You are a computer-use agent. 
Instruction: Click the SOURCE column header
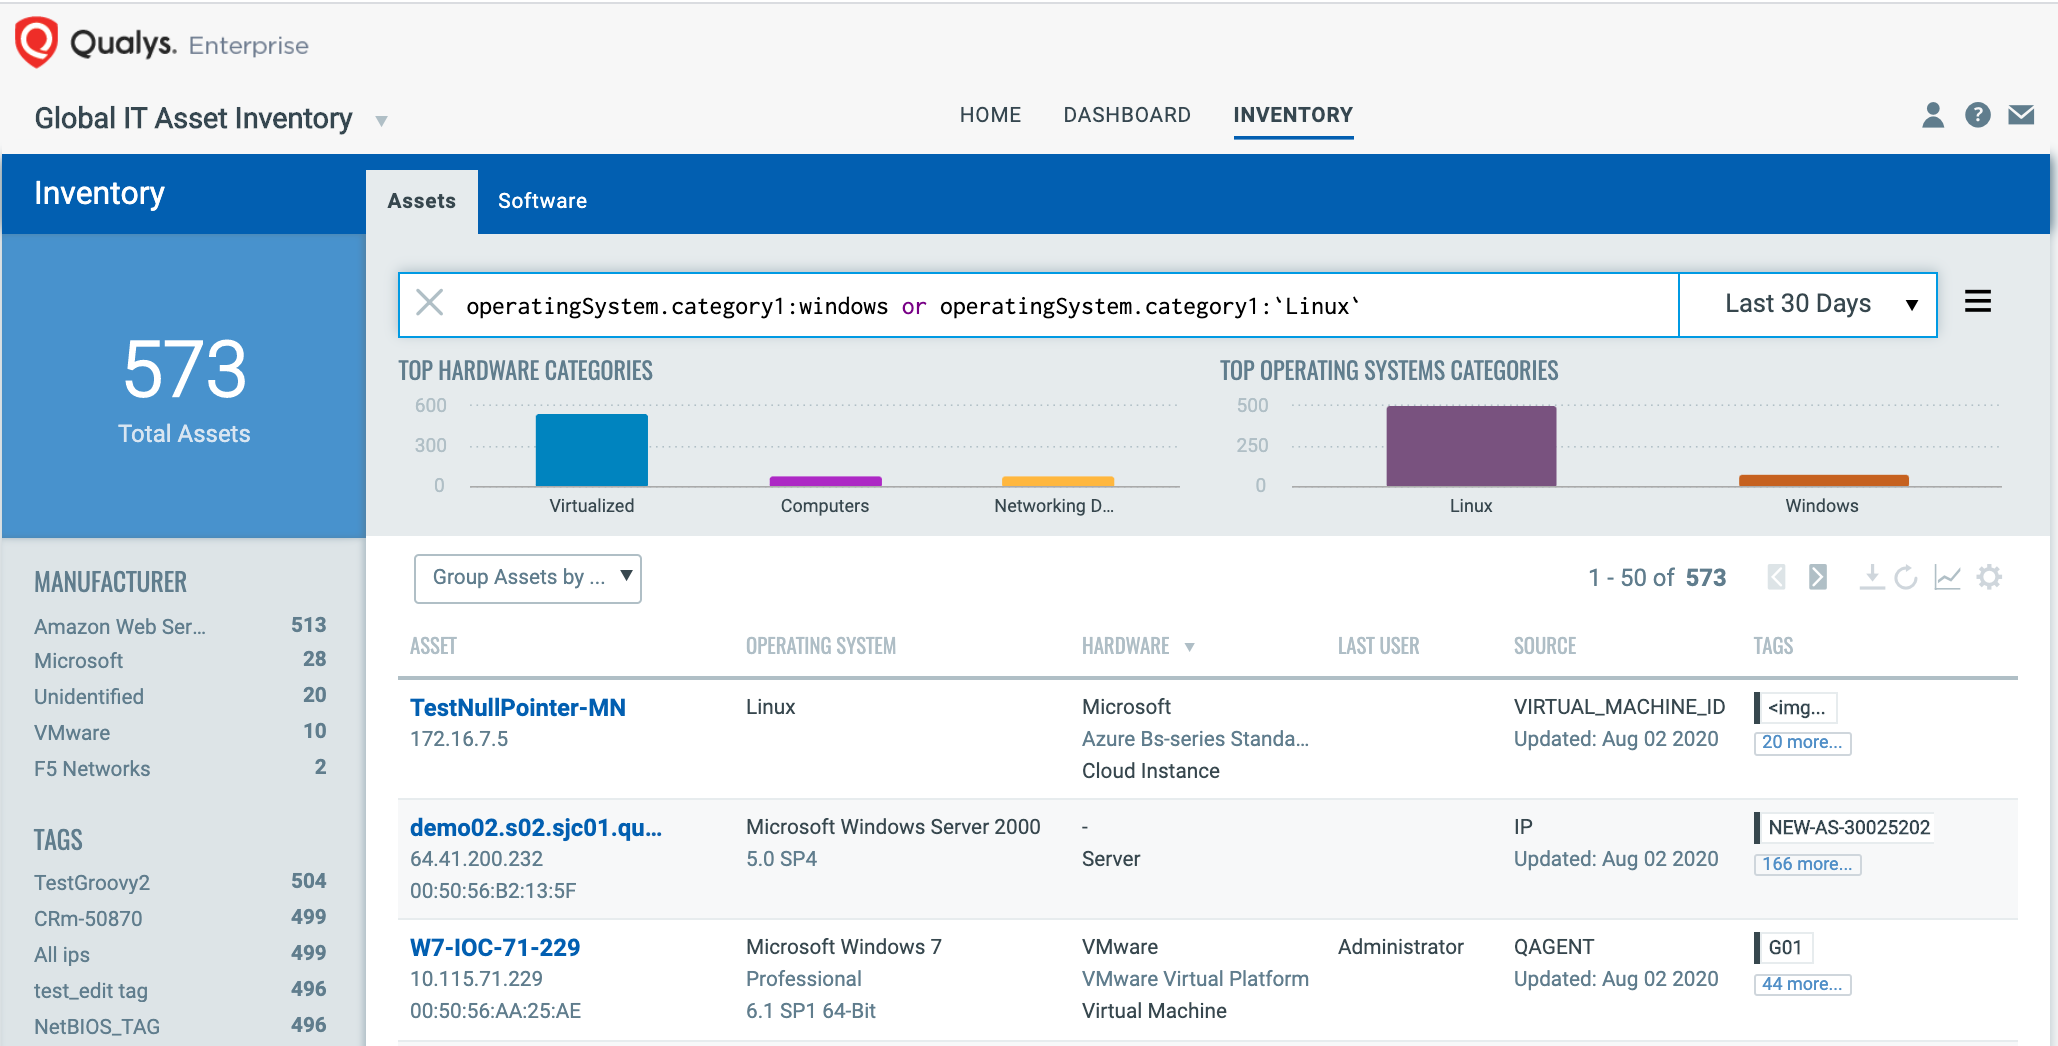pos(1545,646)
